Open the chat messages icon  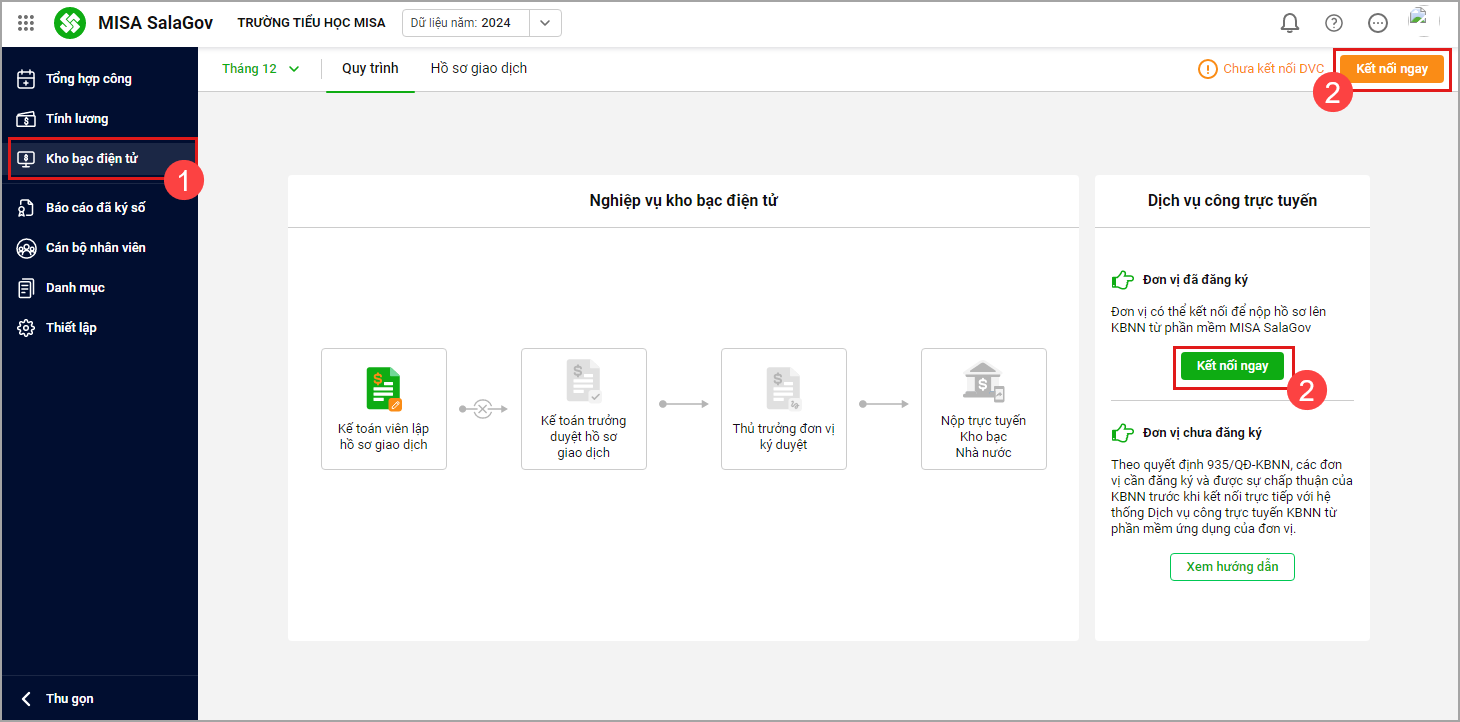click(x=1378, y=23)
